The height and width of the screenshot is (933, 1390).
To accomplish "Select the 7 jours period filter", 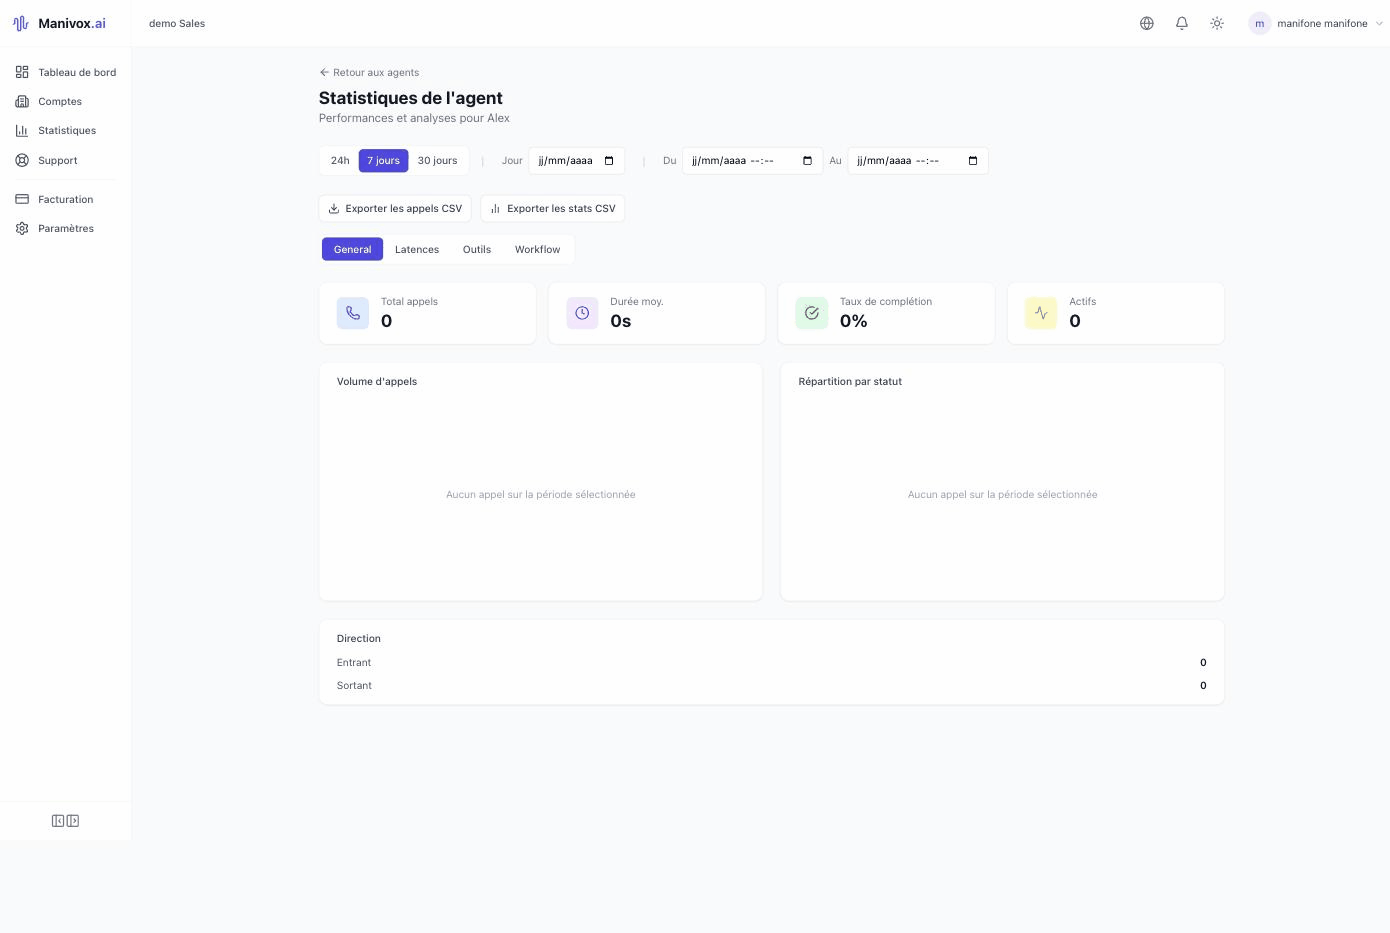I will [x=383, y=160].
